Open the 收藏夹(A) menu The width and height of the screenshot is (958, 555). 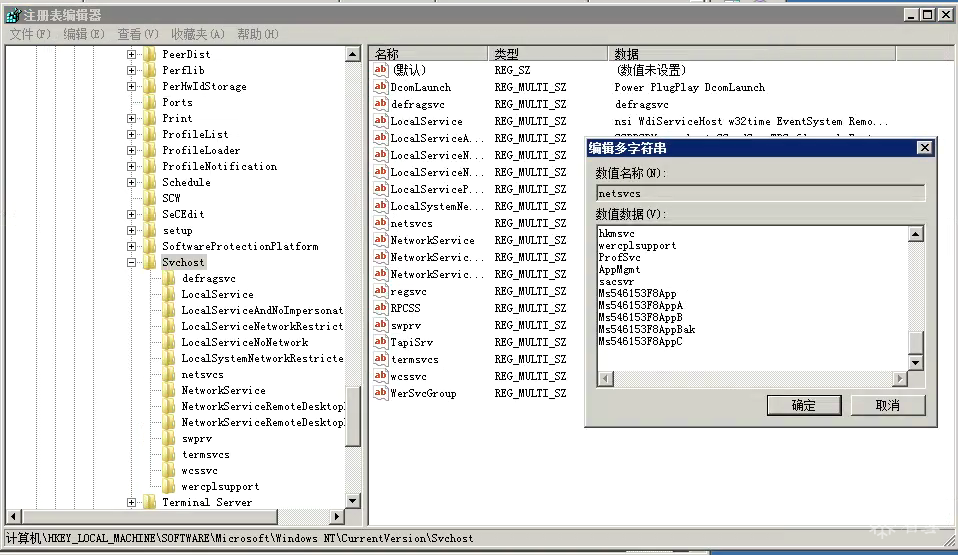(197, 34)
